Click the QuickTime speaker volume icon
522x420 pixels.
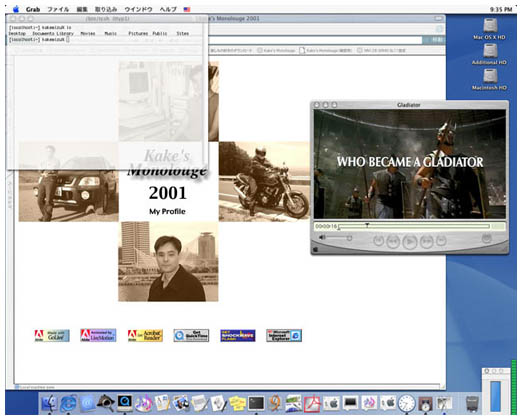[322, 237]
